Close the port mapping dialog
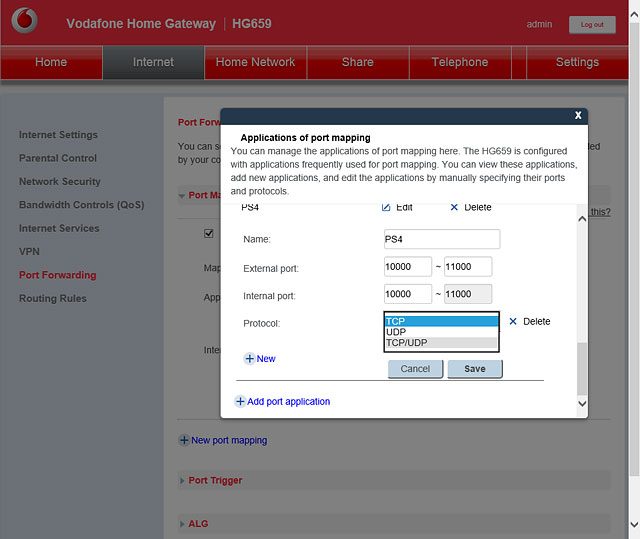 (578, 115)
